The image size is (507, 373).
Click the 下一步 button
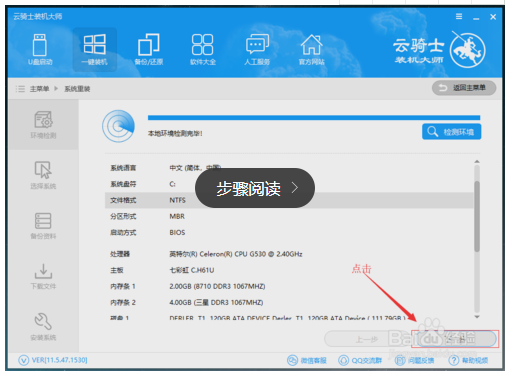[455, 339]
